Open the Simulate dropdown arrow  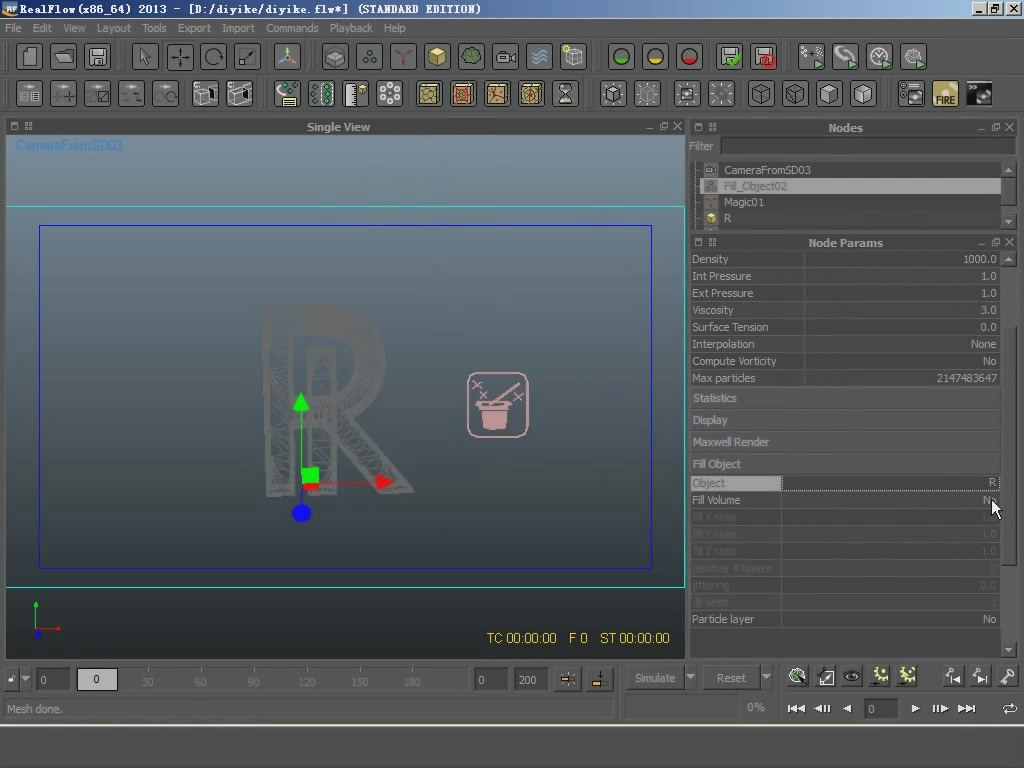point(690,677)
